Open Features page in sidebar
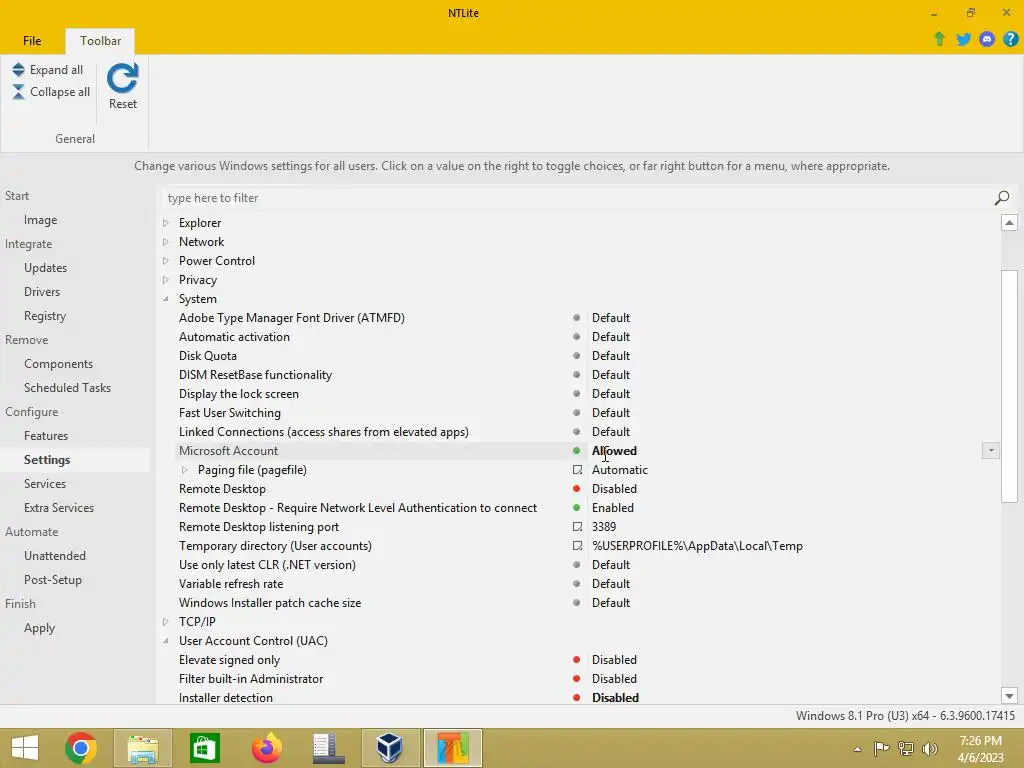The height and width of the screenshot is (768, 1024). [46, 436]
